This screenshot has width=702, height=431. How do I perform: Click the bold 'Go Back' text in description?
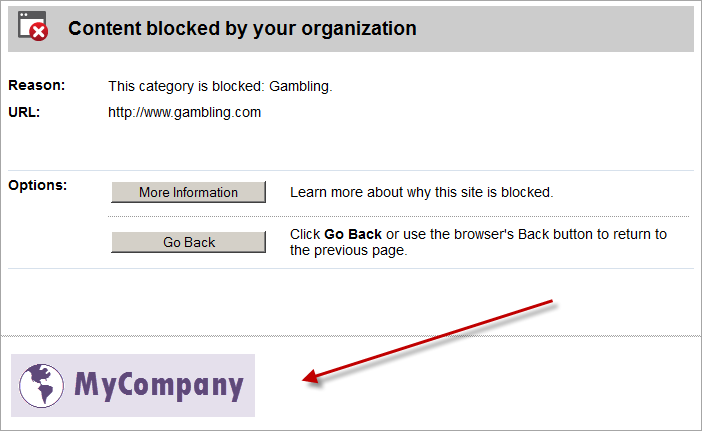pyautogui.click(x=353, y=234)
